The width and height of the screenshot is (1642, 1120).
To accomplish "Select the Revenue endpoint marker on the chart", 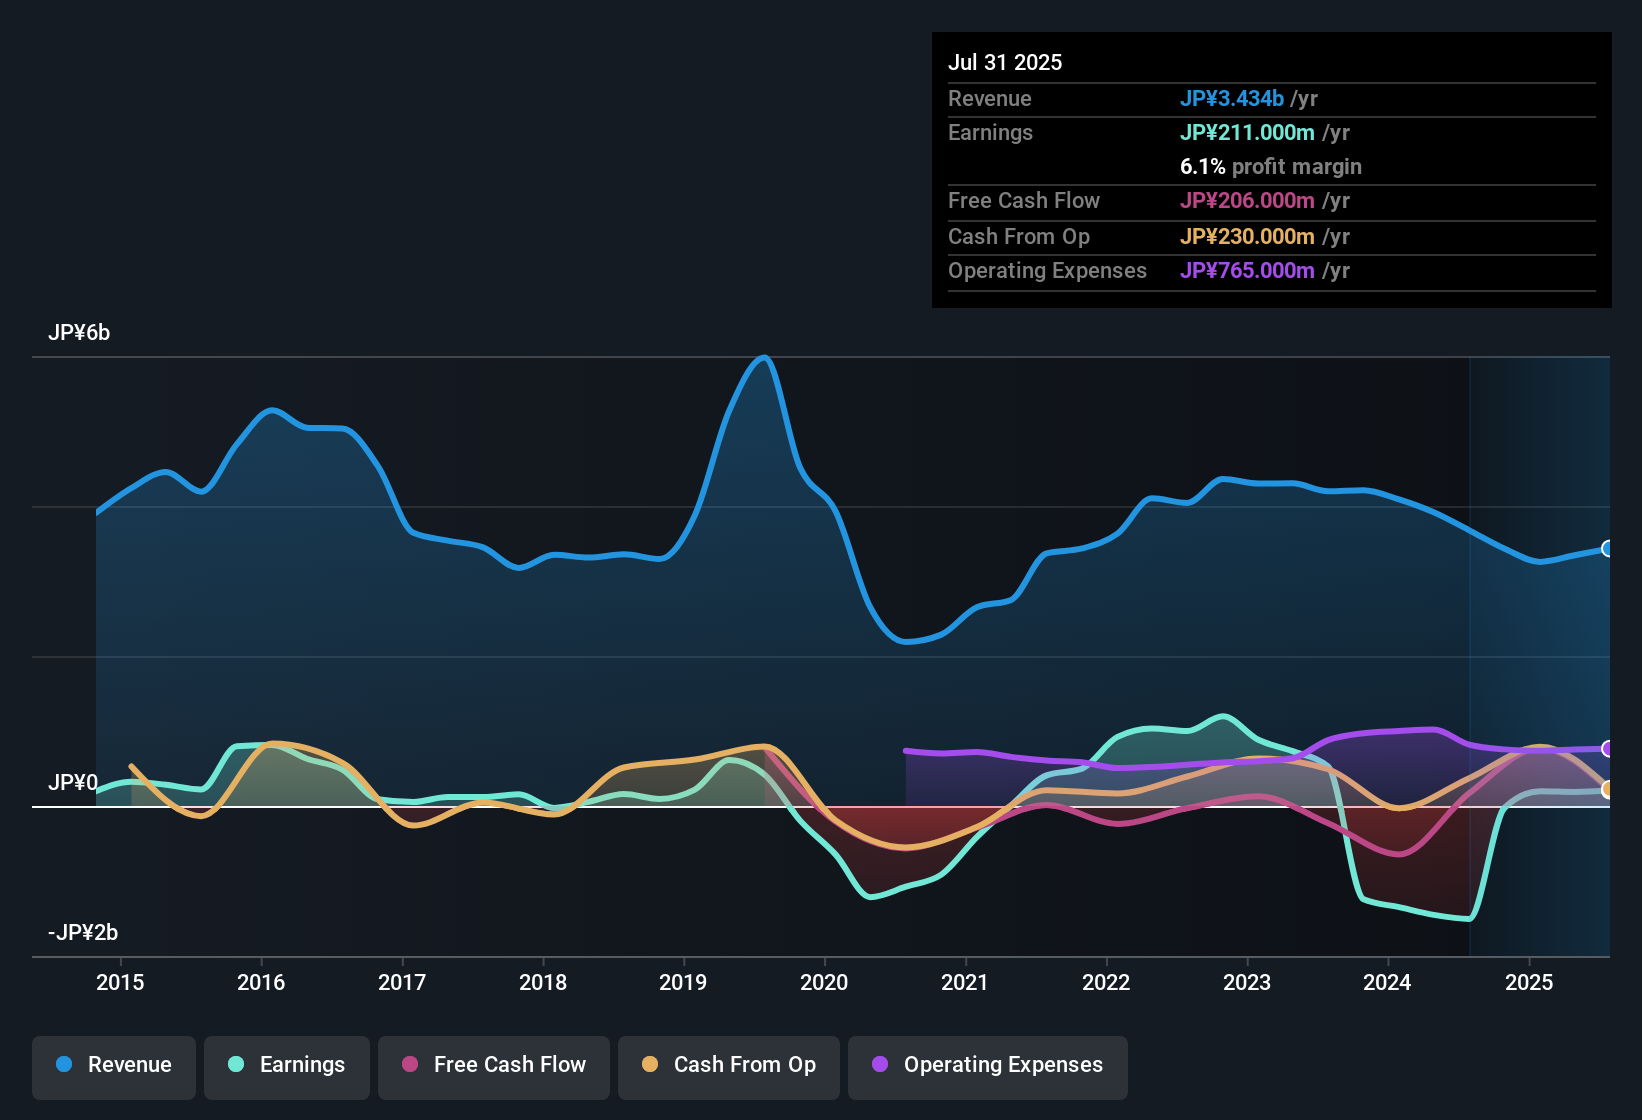I will (x=1607, y=548).
